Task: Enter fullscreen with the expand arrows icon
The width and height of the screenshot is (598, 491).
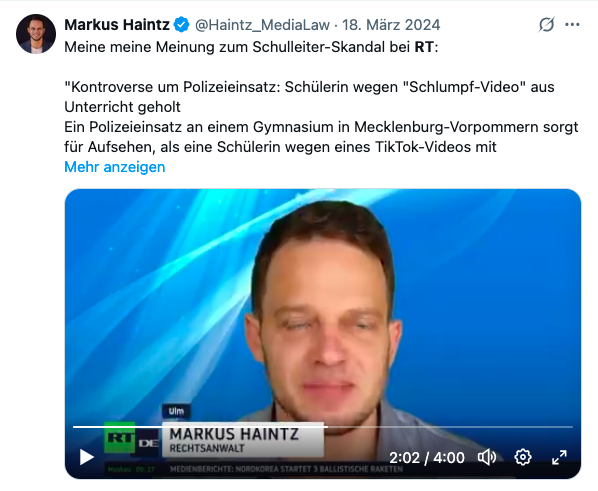Action: [559, 457]
